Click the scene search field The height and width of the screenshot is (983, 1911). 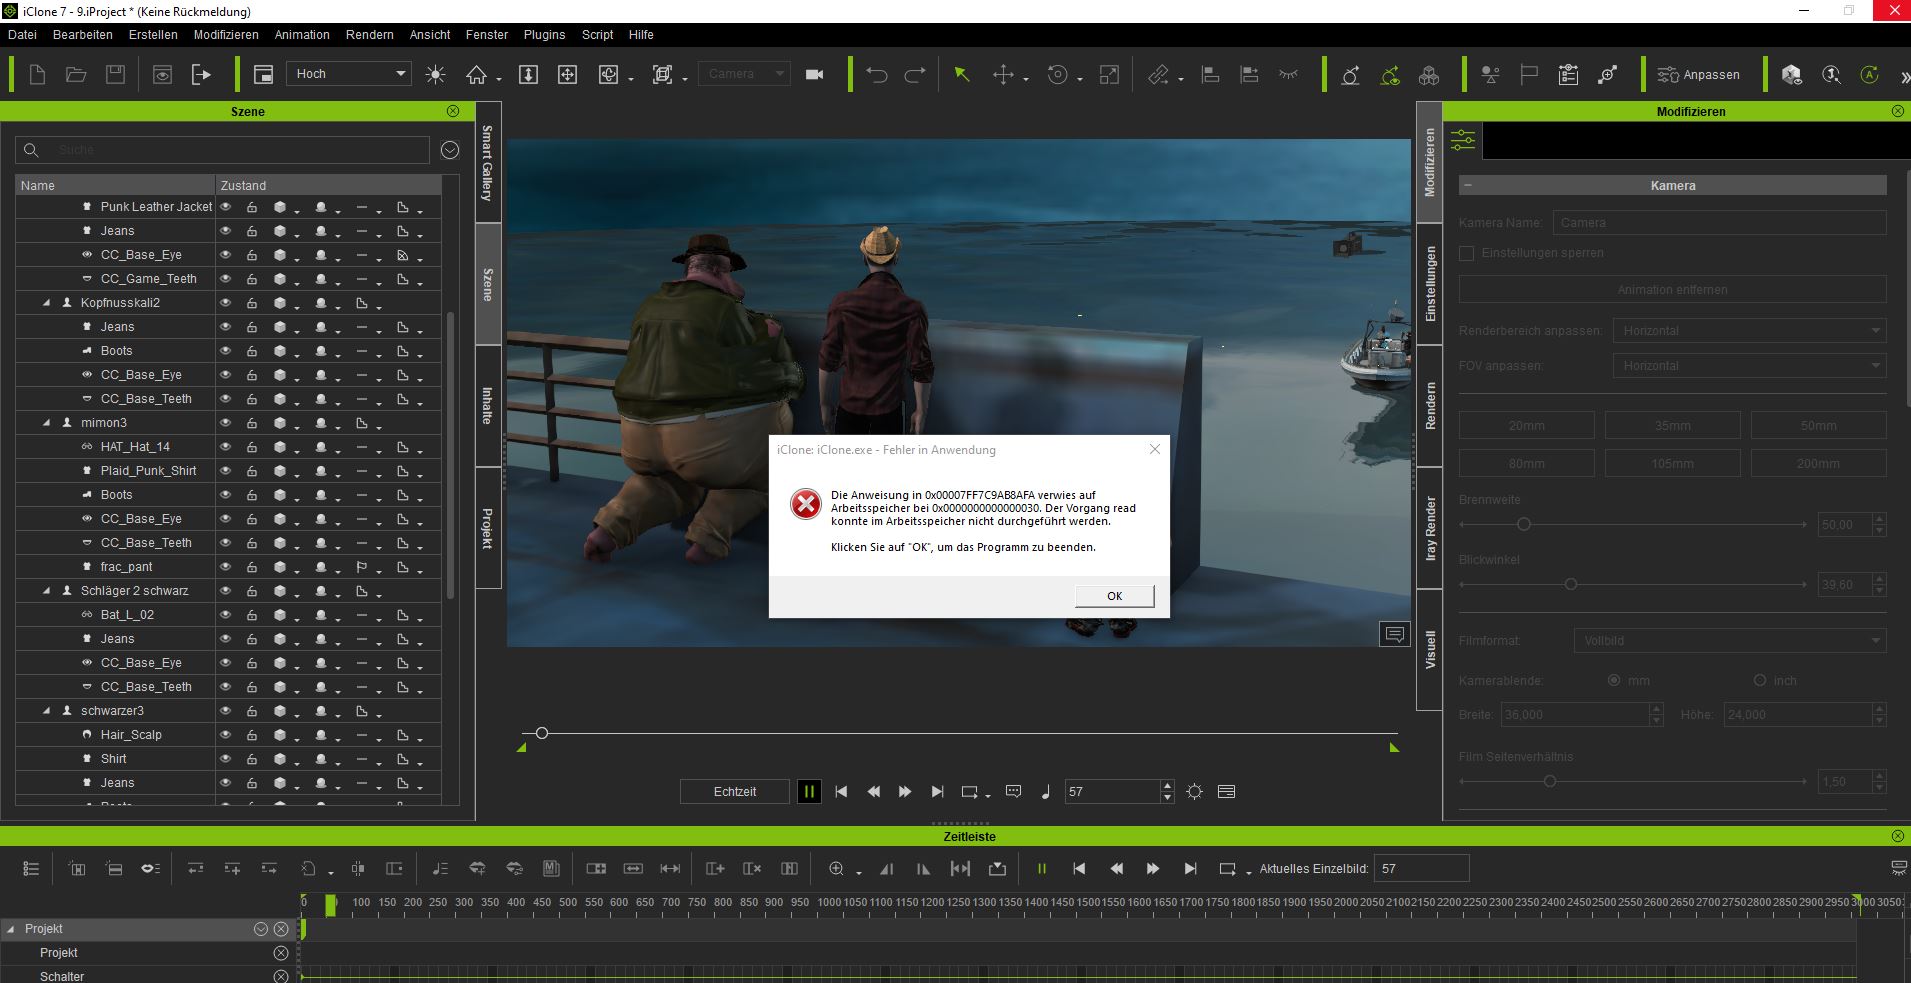tap(222, 150)
